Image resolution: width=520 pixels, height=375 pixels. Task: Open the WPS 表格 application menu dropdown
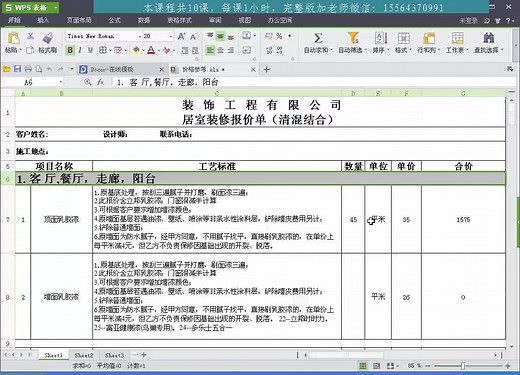click(x=56, y=7)
